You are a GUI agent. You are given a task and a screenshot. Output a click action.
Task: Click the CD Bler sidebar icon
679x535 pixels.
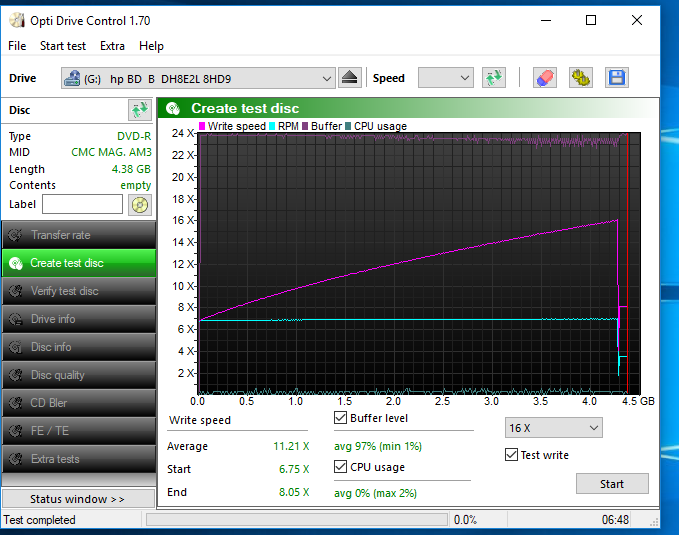pos(16,403)
